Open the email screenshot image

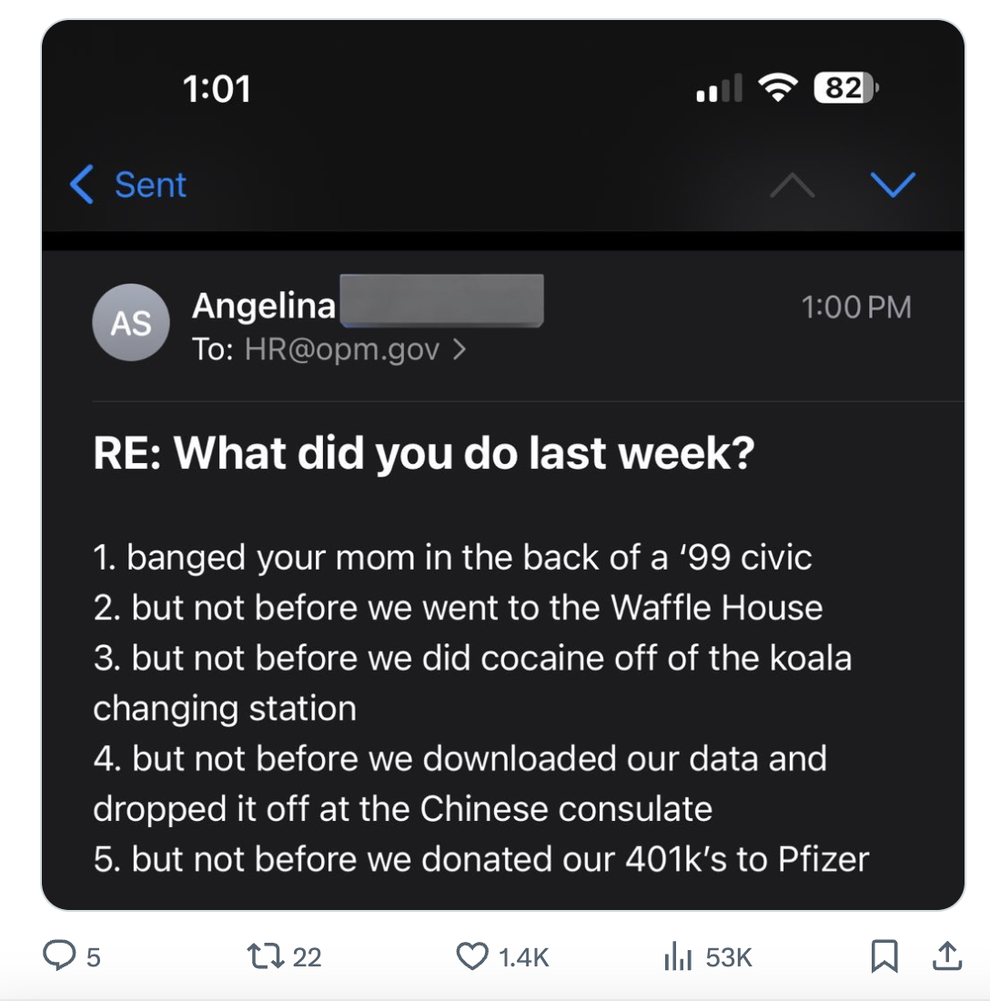[x=503, y=465]
